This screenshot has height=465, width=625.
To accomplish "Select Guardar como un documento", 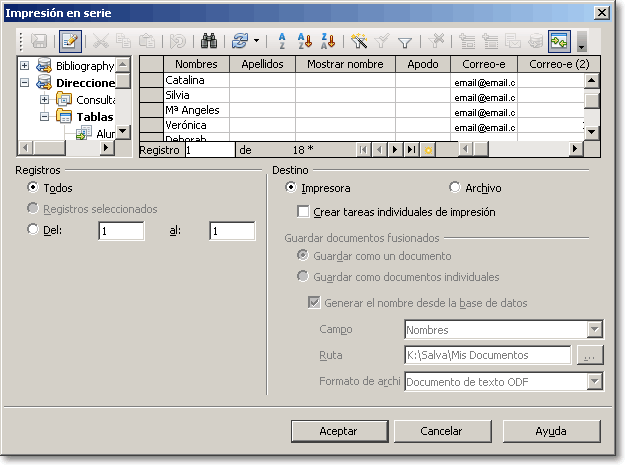I will point(303,255).
